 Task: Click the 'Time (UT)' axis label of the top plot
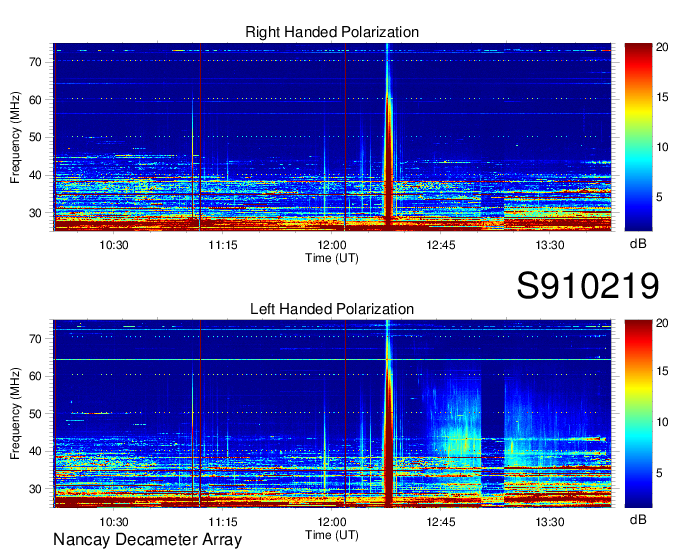[x=332, y=258]
